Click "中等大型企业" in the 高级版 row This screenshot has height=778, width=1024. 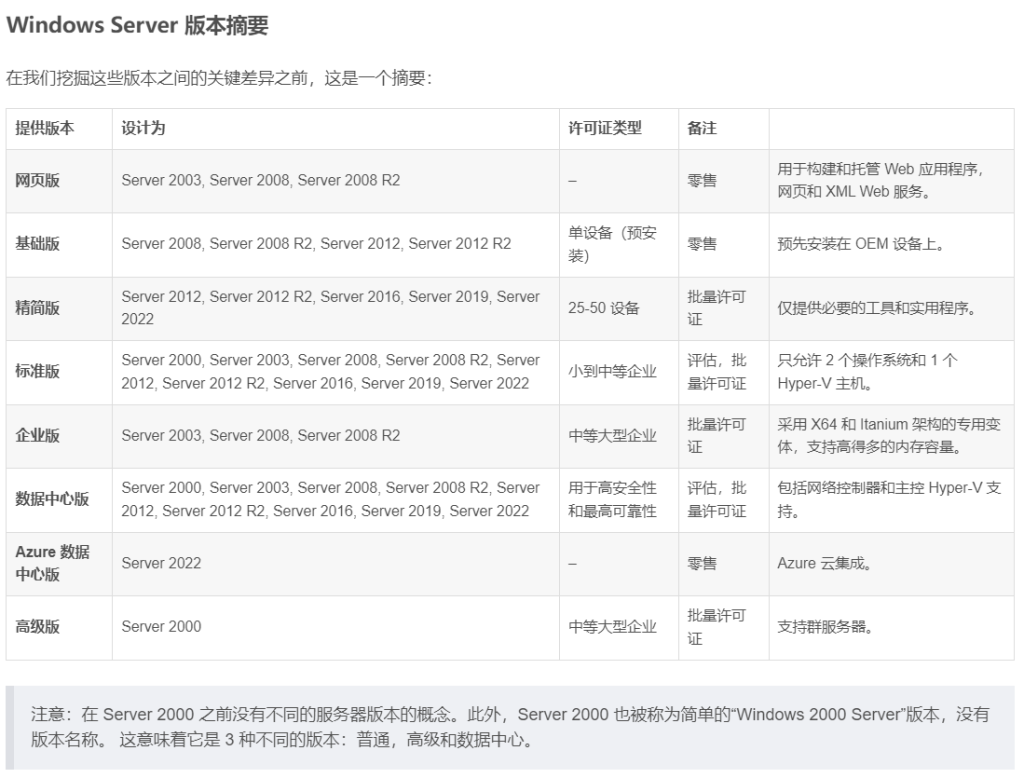612,626
